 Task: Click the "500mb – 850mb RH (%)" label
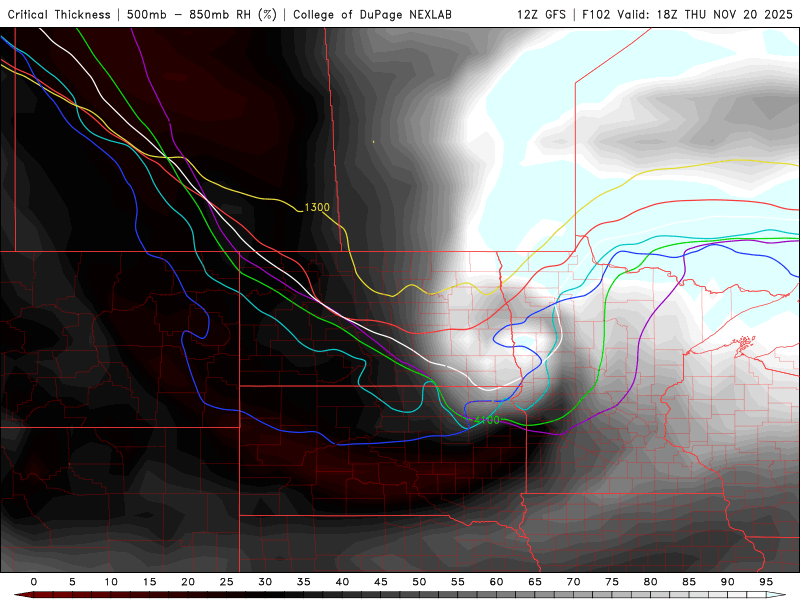pyautogui.click(x=202, y=15)
